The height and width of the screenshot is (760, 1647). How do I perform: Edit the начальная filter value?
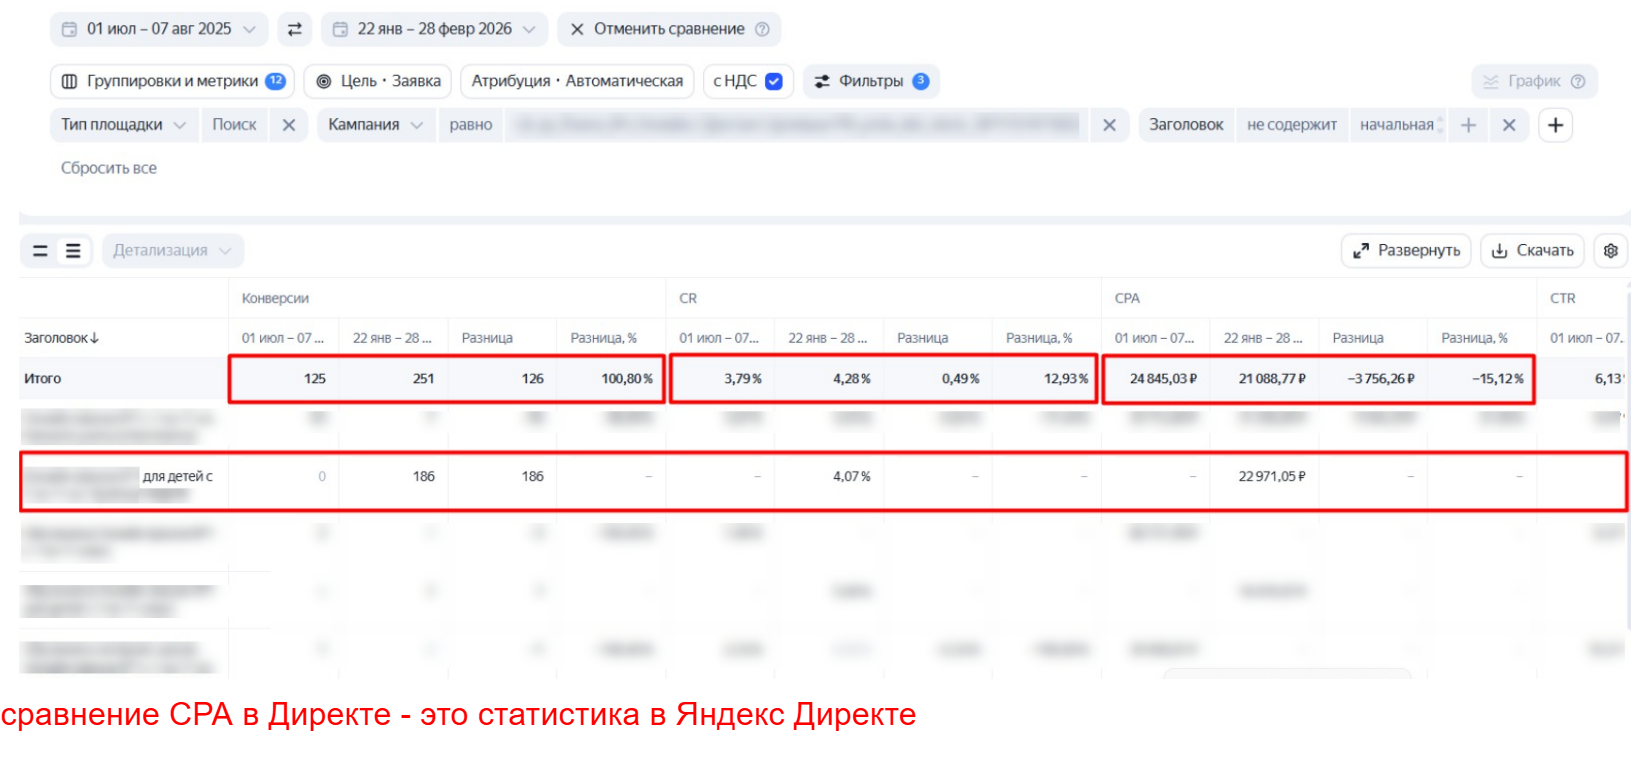[x=1397, y=125]
